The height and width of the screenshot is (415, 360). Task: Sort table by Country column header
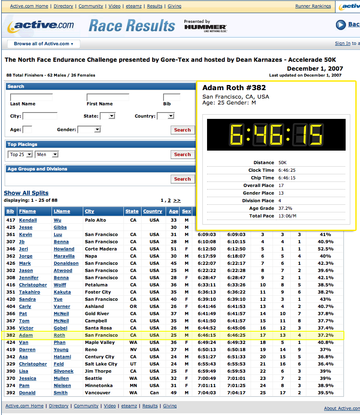tap(153, 211)
